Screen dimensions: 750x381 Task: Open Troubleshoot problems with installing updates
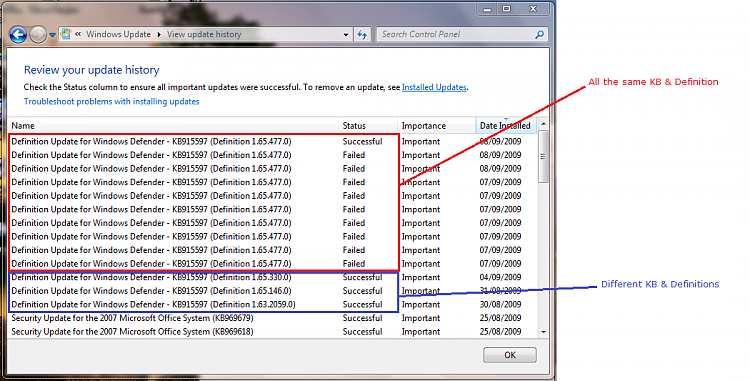coord(111,101)
